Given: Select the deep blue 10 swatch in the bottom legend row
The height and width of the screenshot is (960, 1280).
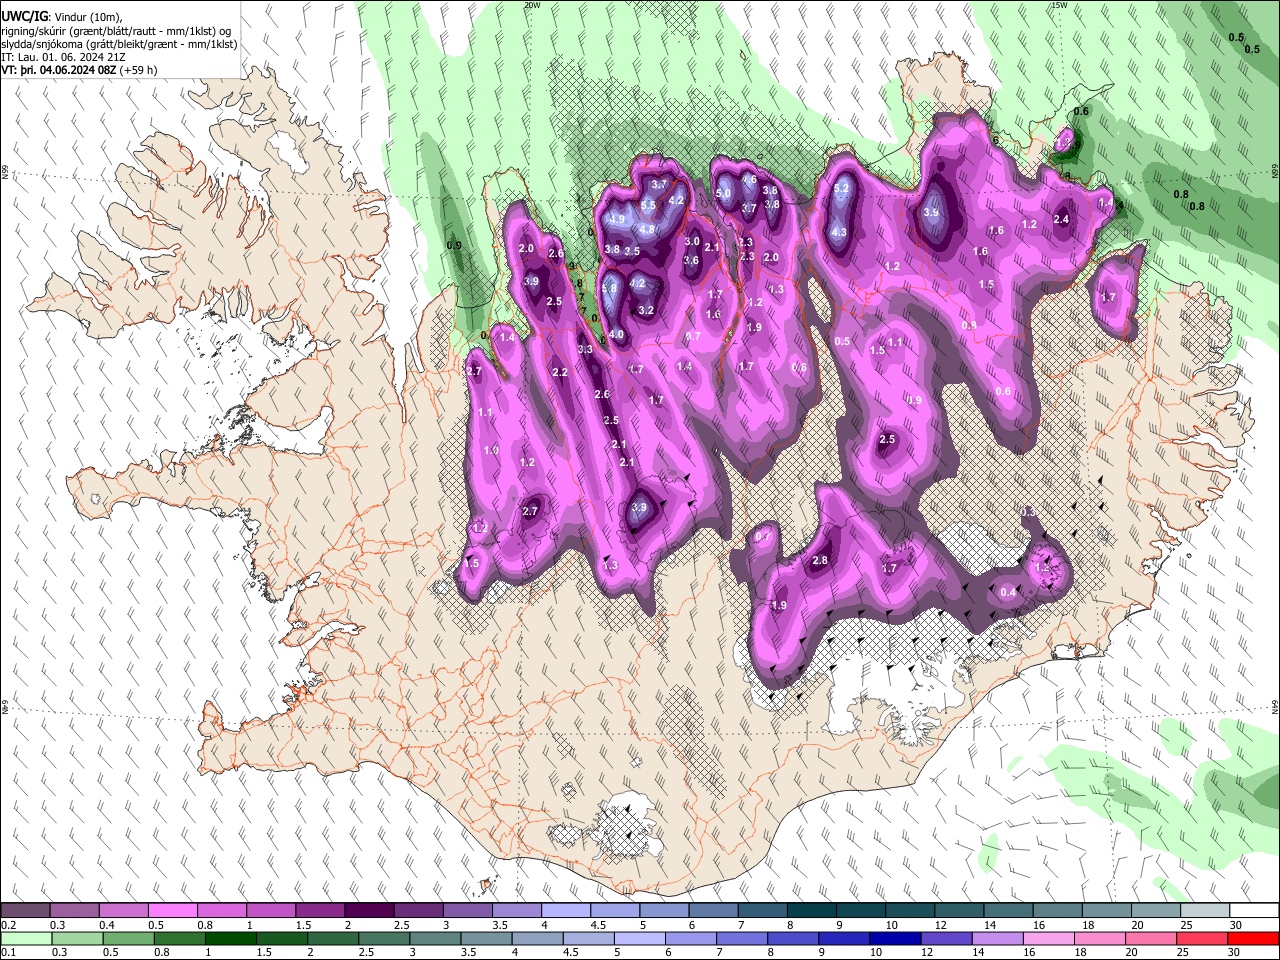Looking at the screenshot, I should [x=893, y=938].
